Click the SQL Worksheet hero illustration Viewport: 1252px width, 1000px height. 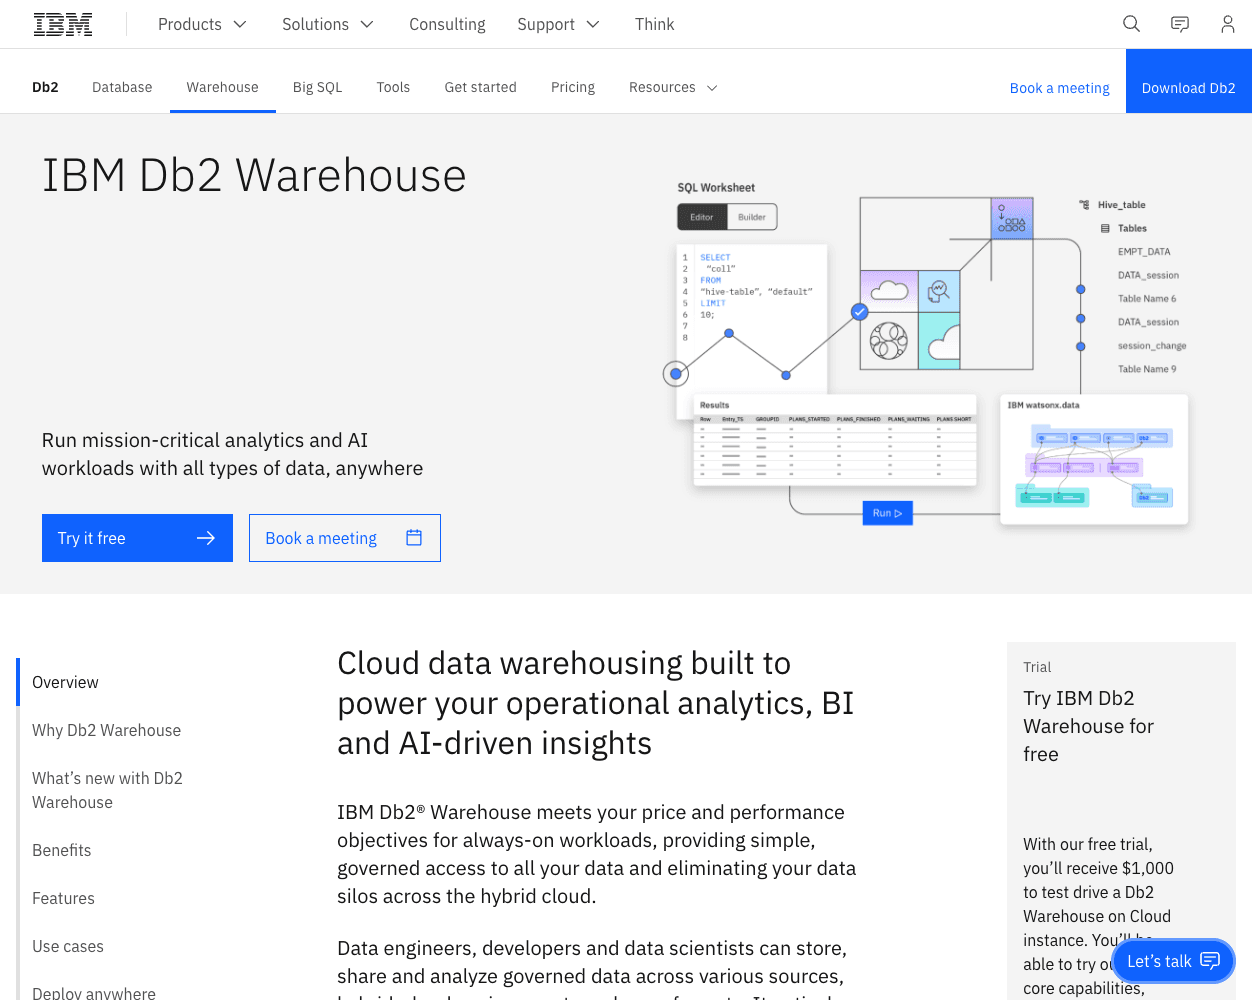coord(926,355)
